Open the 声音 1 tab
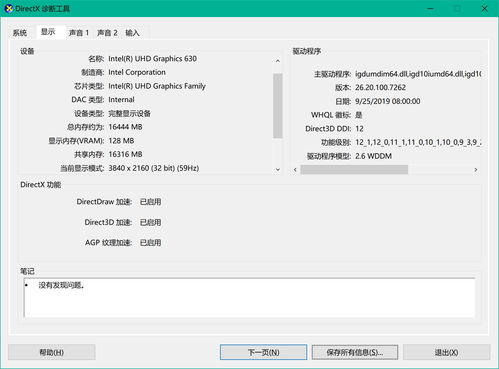This screenshot has width=499, height=369. (79, 33)
